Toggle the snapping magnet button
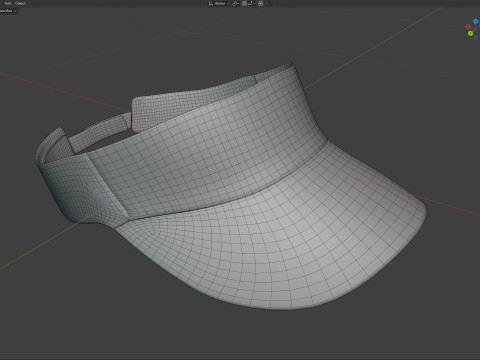The image size is (480, 360). [244, 4]
